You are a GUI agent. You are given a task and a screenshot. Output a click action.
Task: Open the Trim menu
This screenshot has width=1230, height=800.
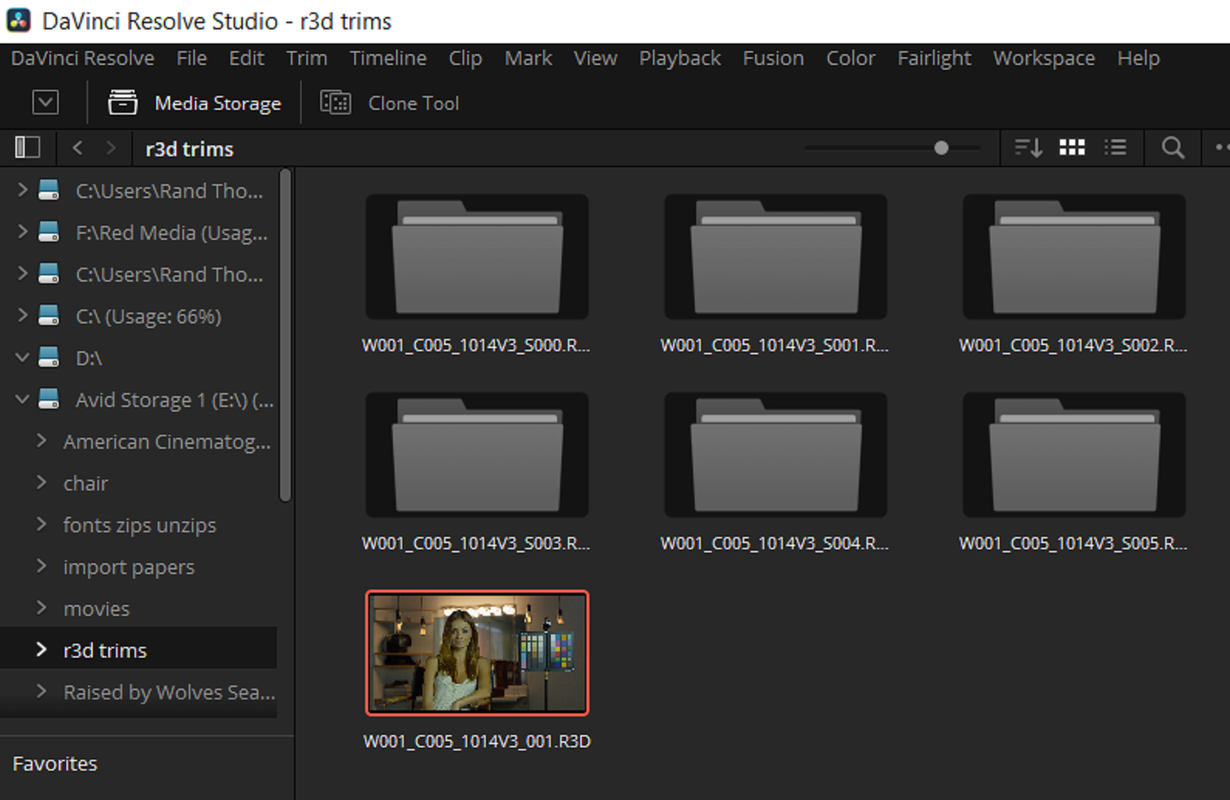(306, 58)
